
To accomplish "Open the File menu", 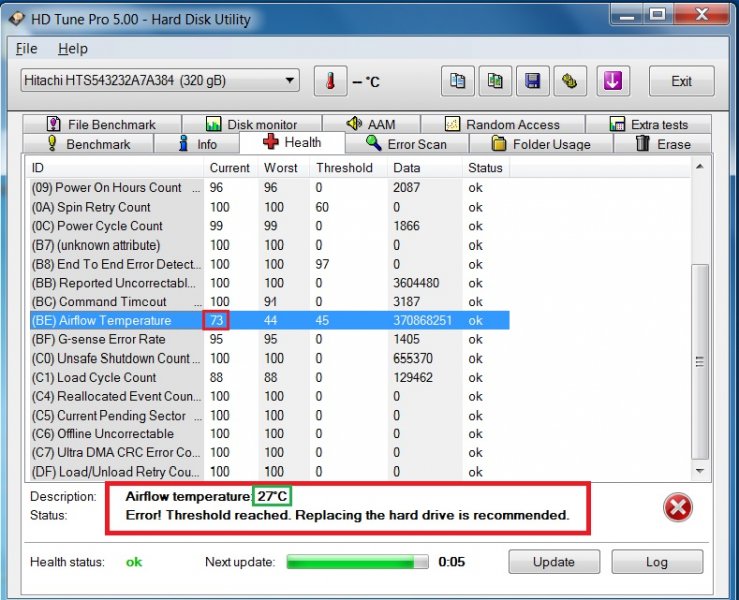I will click(x=26, y=49).
